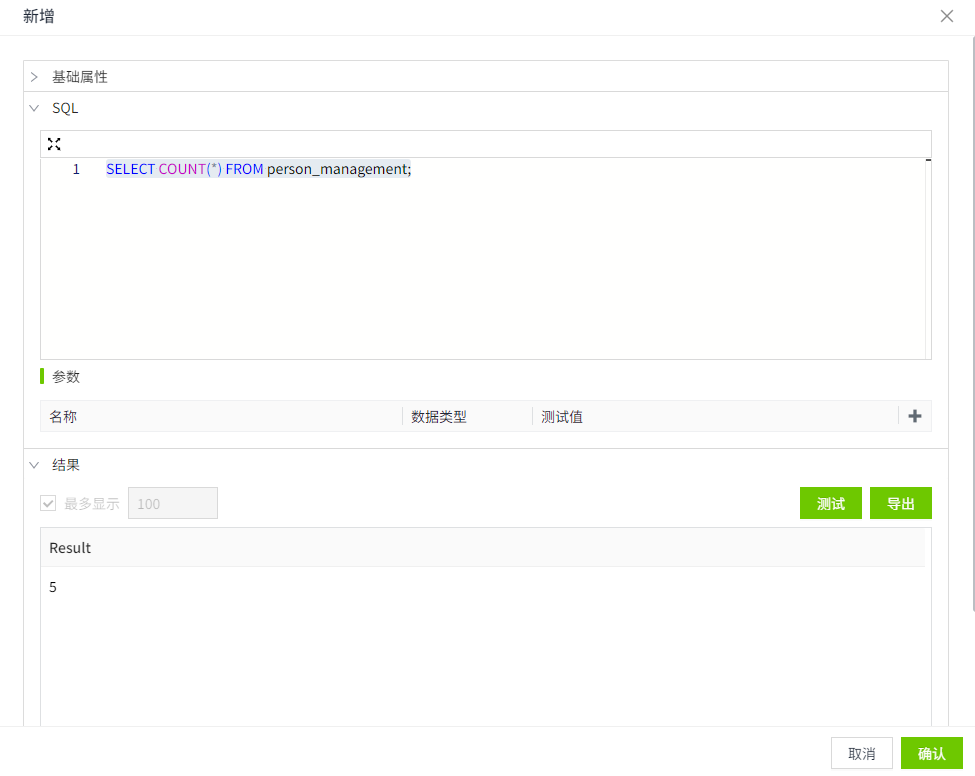Click the 名称 column header in 参数 table
Viewport: 975px width, 776px height.
point(63,417)
